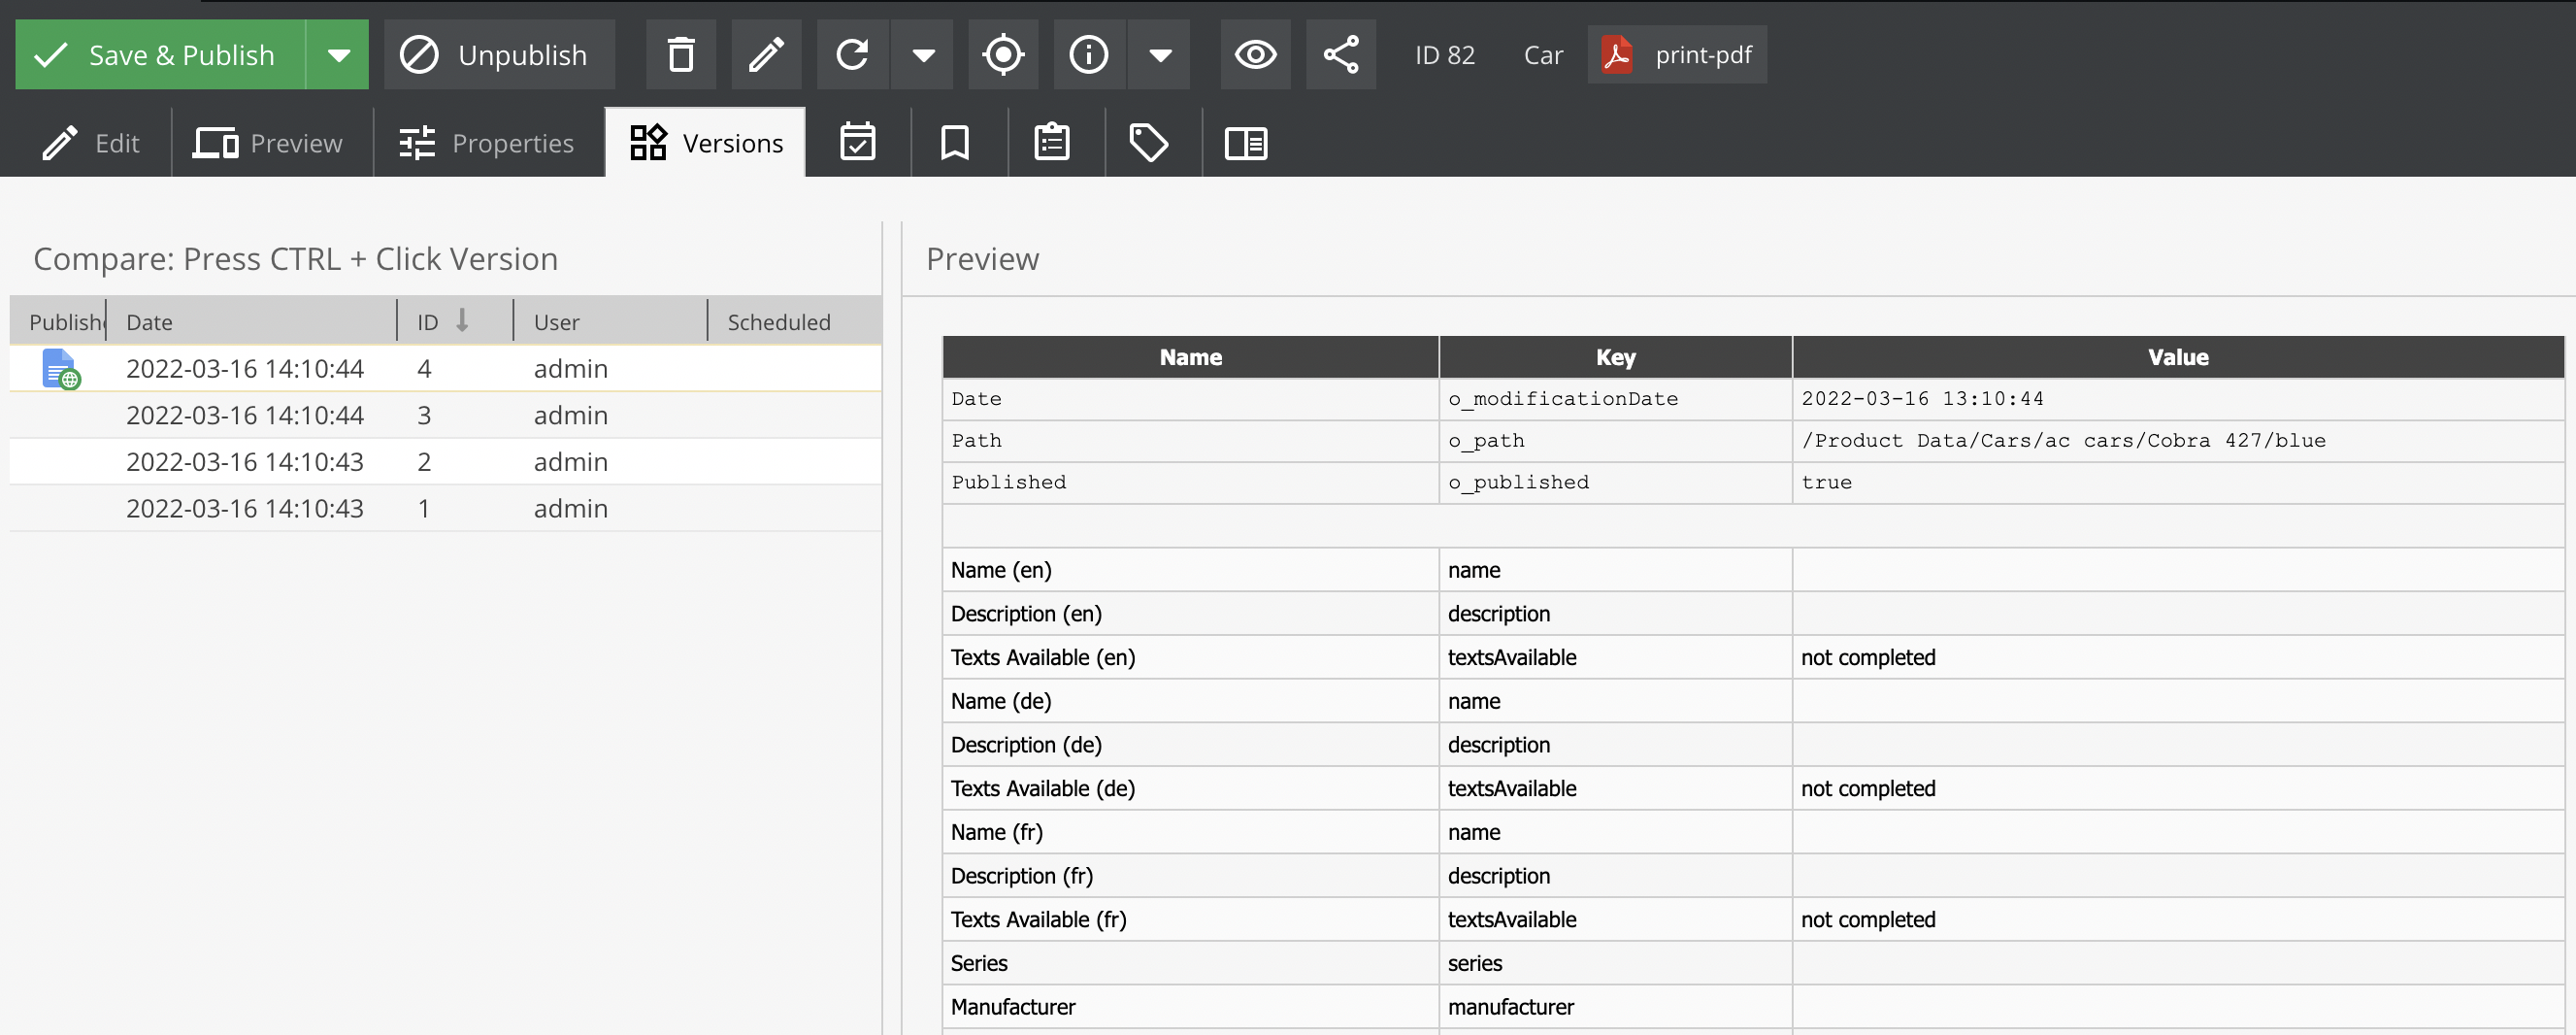Click the manufacturer key cell
The height and width of the screenshot is (1035, 2576).
tap(1615, 1007)
